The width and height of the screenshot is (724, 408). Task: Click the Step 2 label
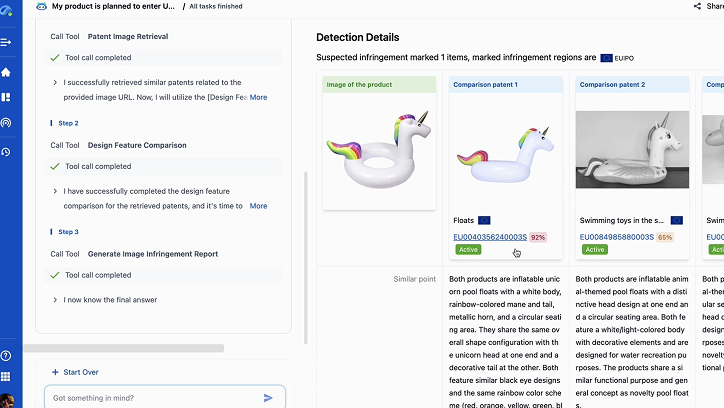tap(68, 123)
